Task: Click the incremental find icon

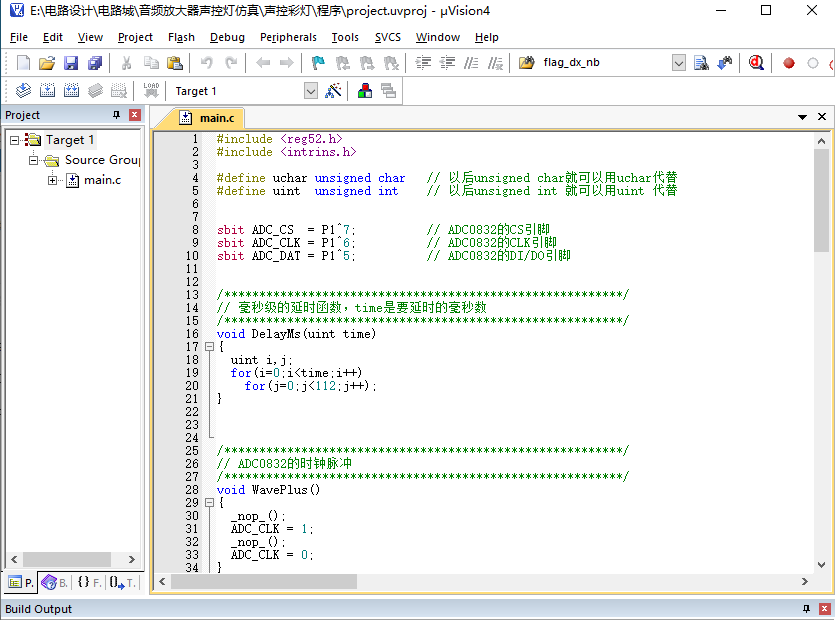Action: pos(725,63)
